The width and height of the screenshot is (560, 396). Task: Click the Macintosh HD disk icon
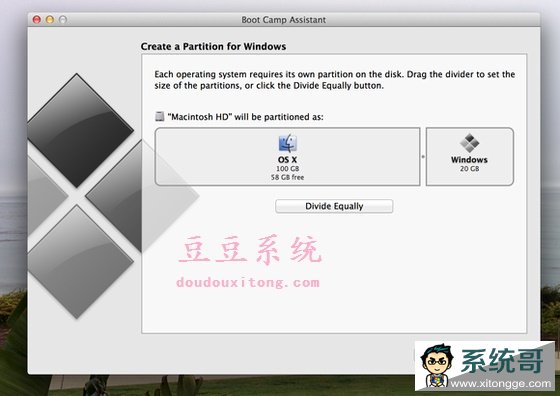(159, 116)
